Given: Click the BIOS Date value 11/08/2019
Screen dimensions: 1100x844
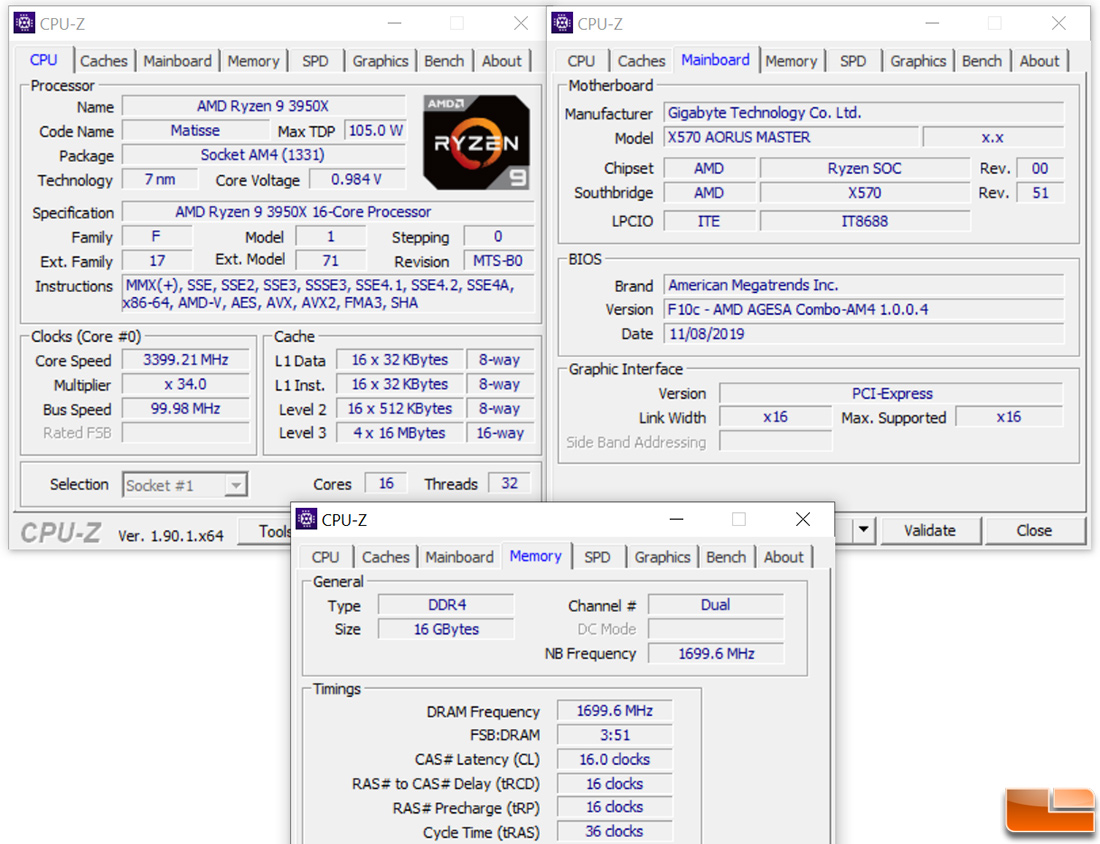Looking at the screenshot, I should 864,334.
